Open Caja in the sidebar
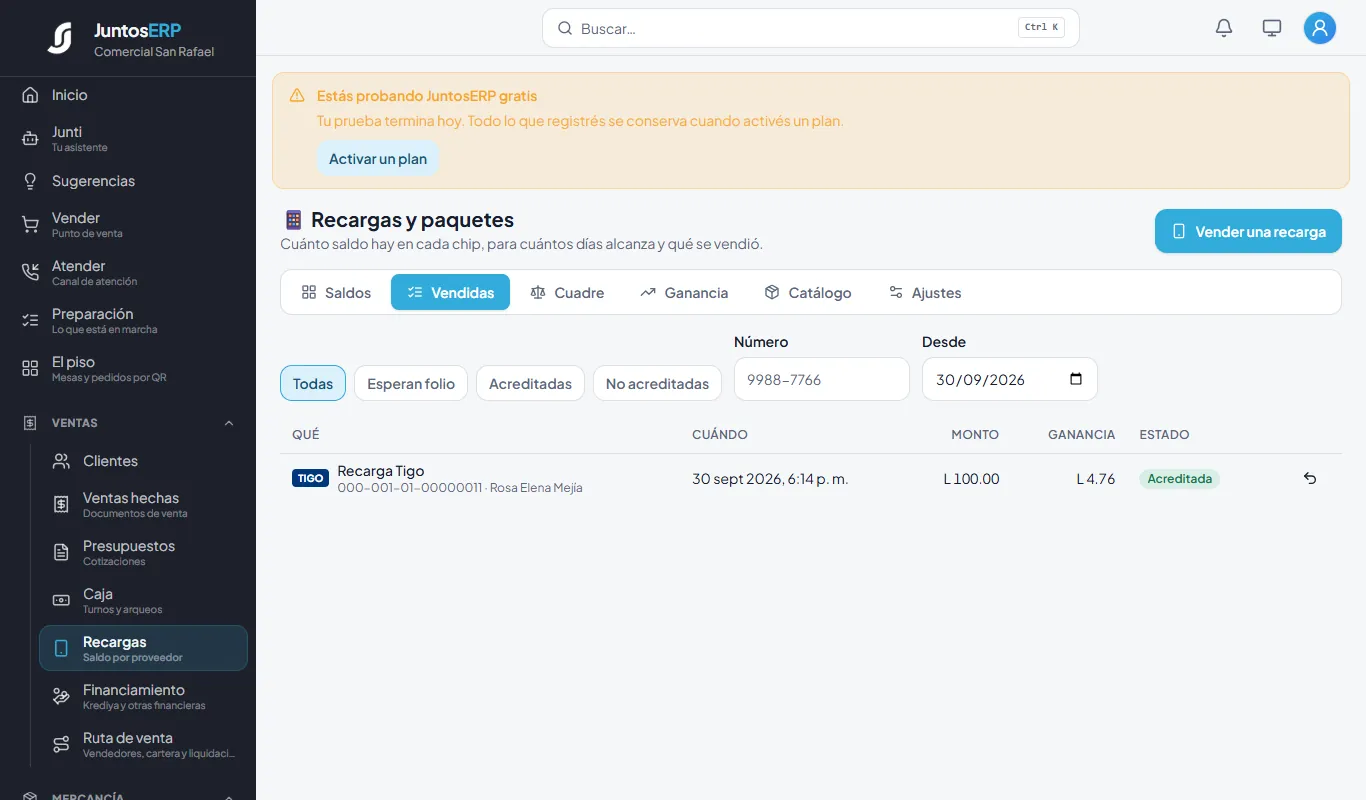The width and height of the screenshot is (1366, 800). click(143, 600)
